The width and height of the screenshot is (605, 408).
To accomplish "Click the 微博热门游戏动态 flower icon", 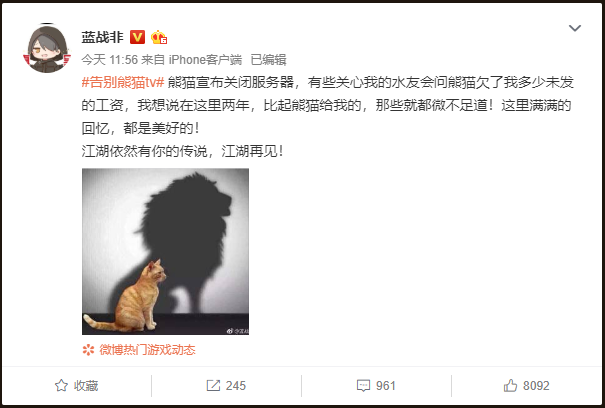I will click(88, 350).
